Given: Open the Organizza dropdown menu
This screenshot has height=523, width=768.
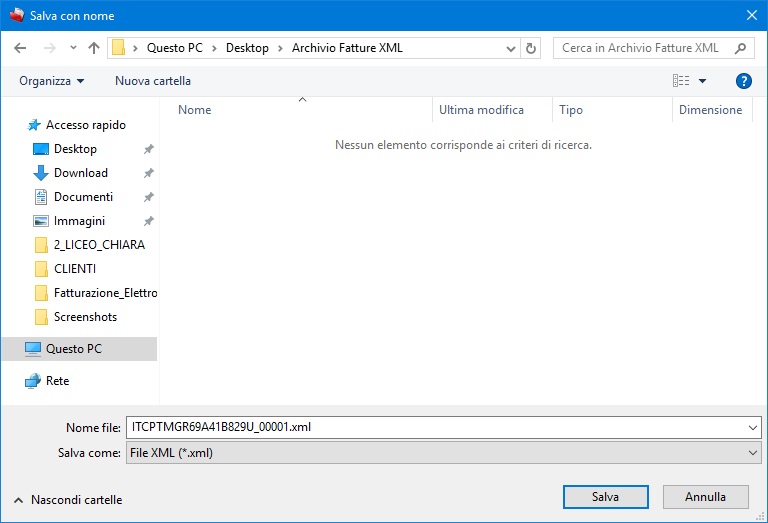Looking at the screenshot, I should coord(51,81).
